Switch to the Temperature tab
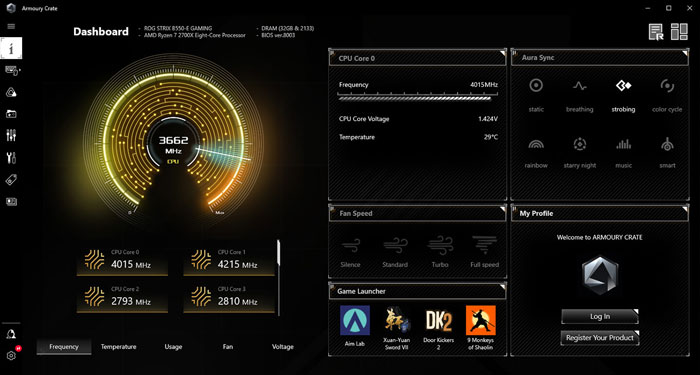Viewport: 700px width, 375px height. click(x=118, y=347)
